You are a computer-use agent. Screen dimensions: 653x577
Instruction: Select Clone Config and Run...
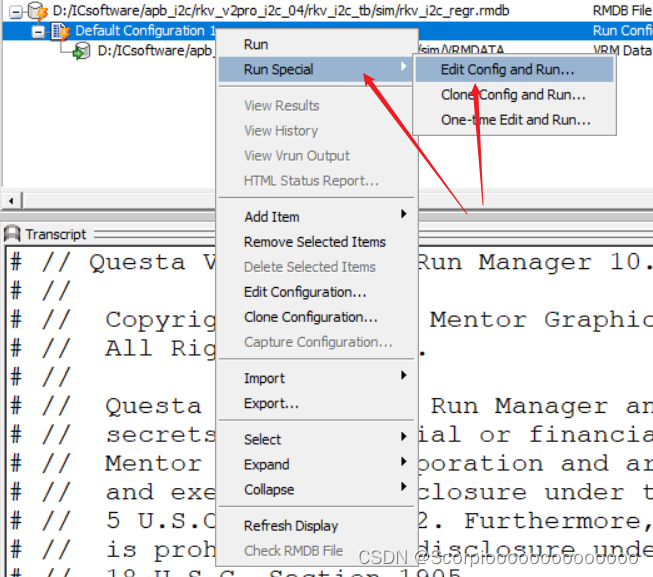pyautogui.click(x=514, y=95)
